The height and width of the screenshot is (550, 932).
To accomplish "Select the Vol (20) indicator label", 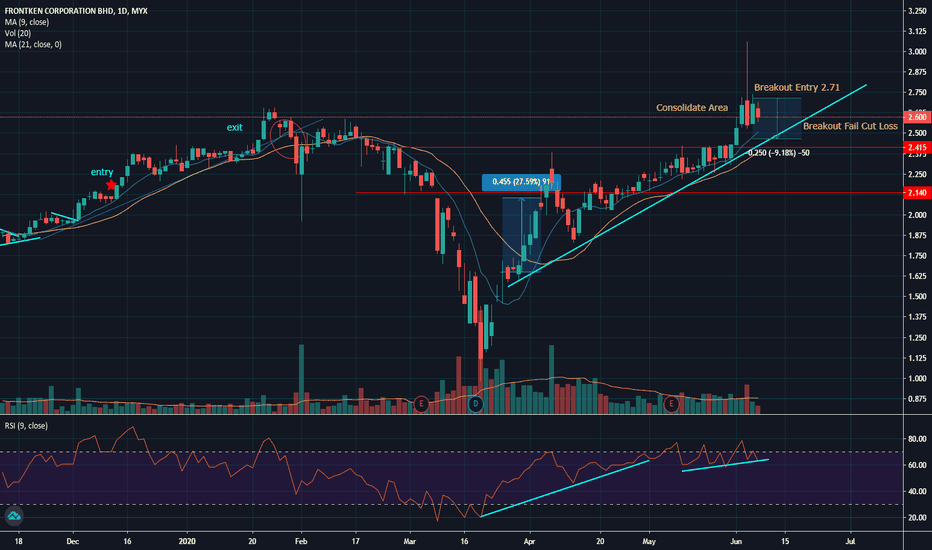I will pos(18,33).
